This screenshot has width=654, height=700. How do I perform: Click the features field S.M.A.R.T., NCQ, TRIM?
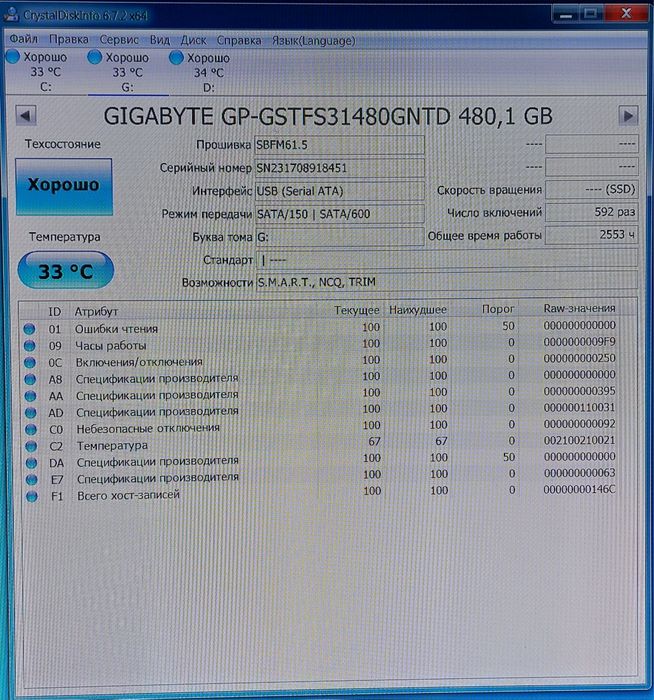point(446,282)
